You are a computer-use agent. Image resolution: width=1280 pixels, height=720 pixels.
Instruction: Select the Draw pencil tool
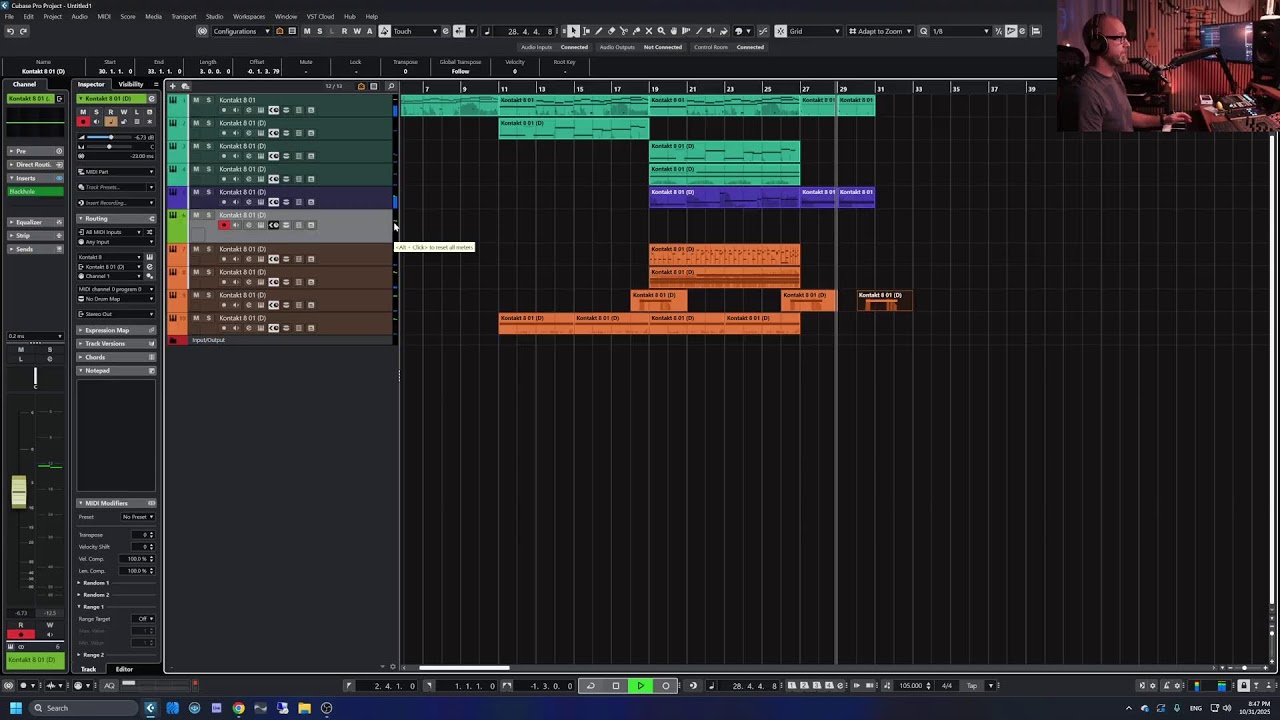(599, 31)
